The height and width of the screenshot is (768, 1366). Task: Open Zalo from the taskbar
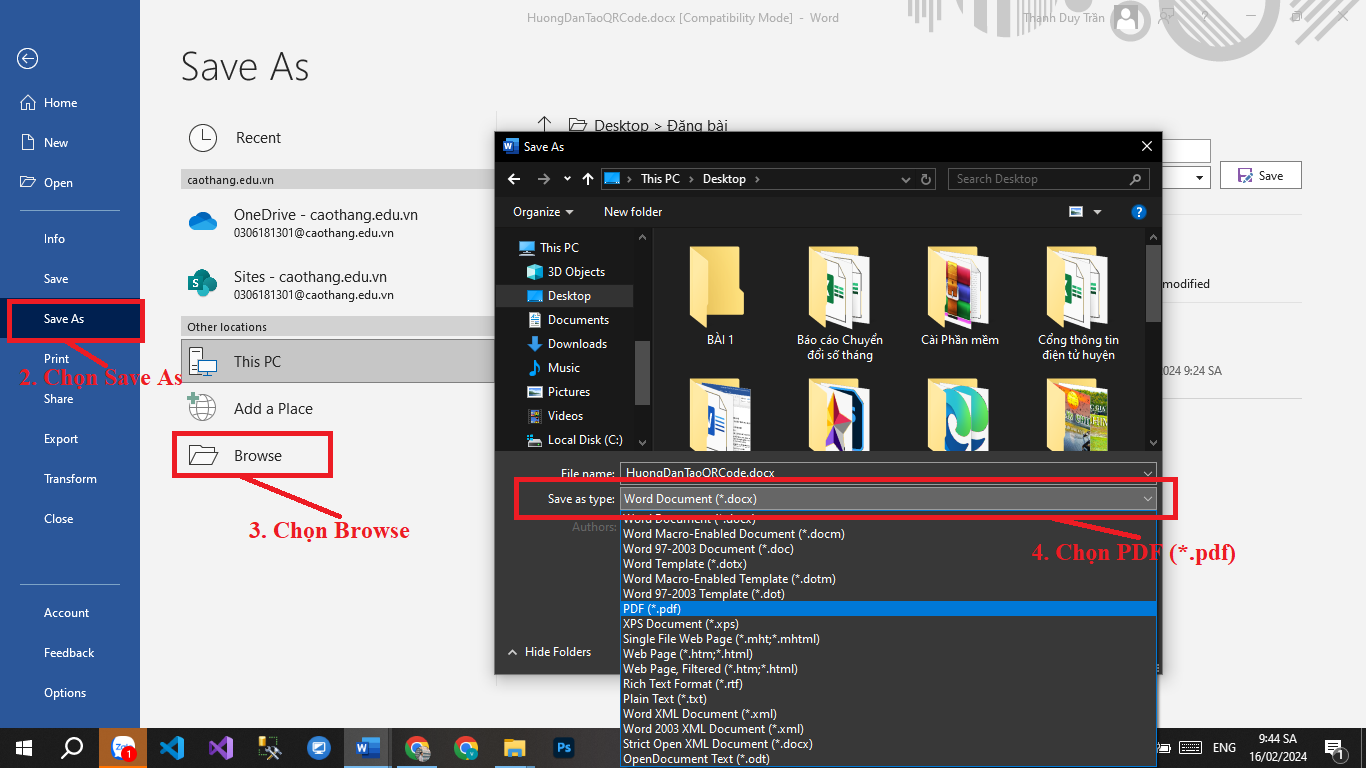click(122, 748)
